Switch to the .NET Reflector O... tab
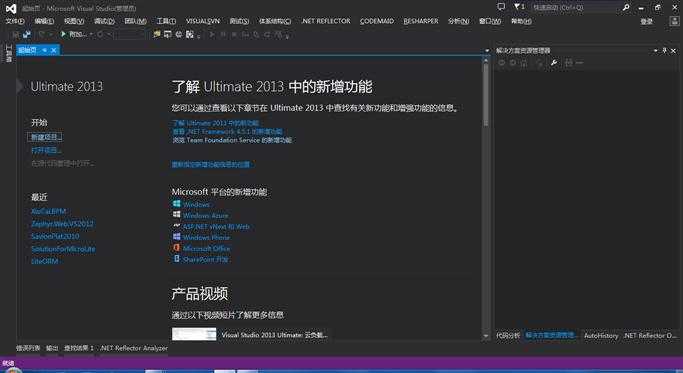The width and height of the screenshot is (683, 373). (x=650, y=336)
